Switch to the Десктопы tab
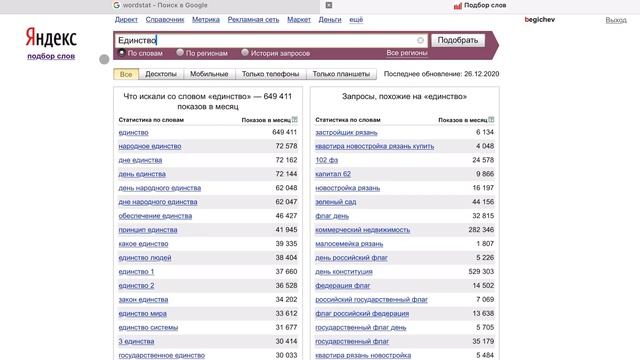This screenshot has height=360, width=640. (161, 74)
